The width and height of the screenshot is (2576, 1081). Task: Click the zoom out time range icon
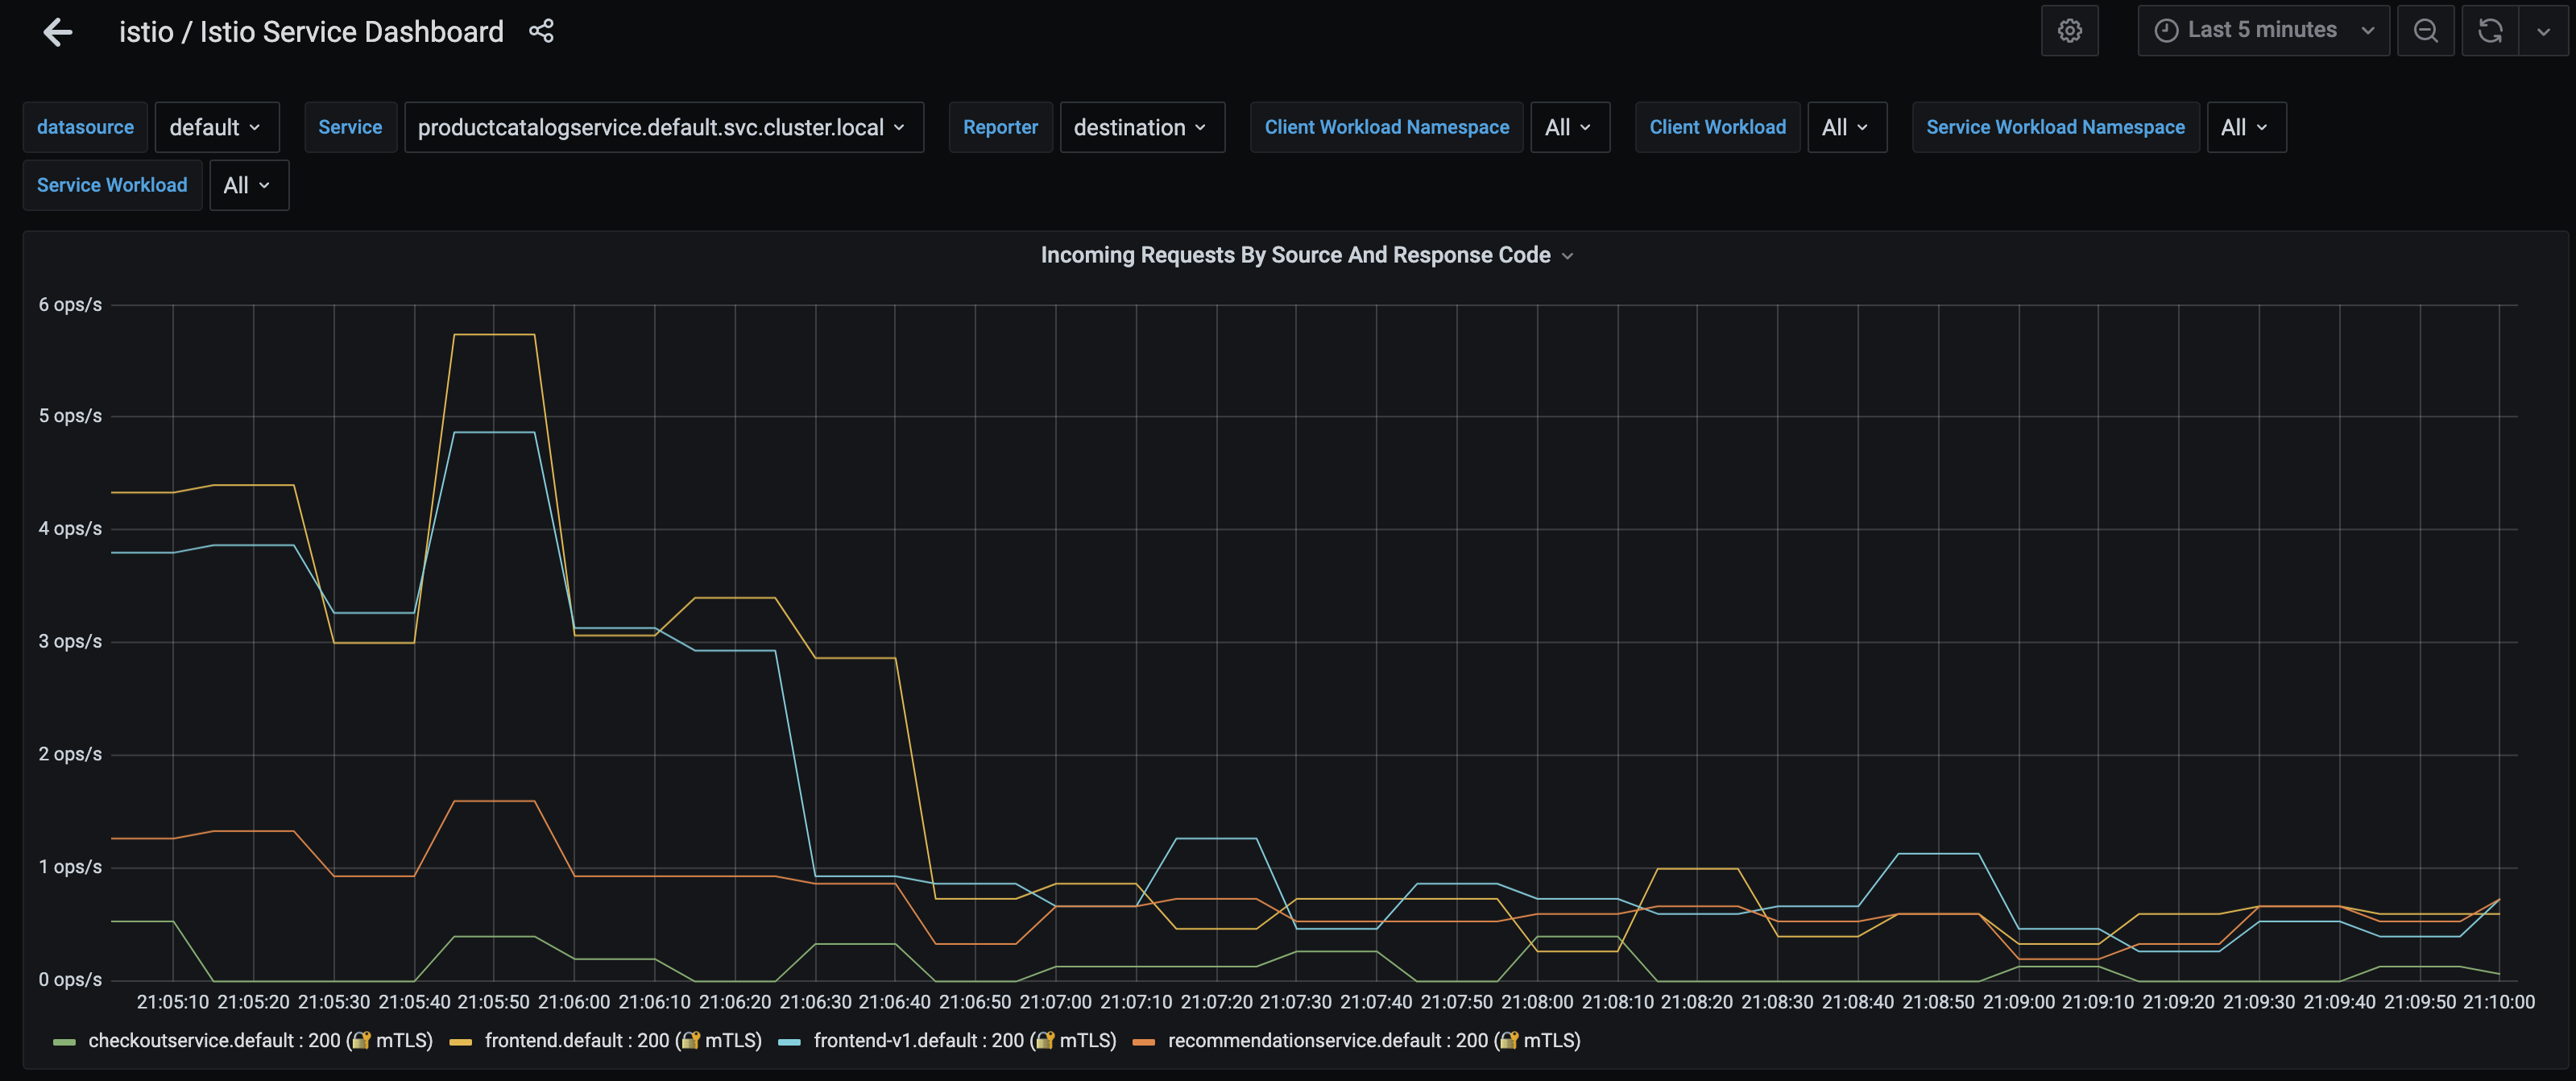click(2425, 31)
